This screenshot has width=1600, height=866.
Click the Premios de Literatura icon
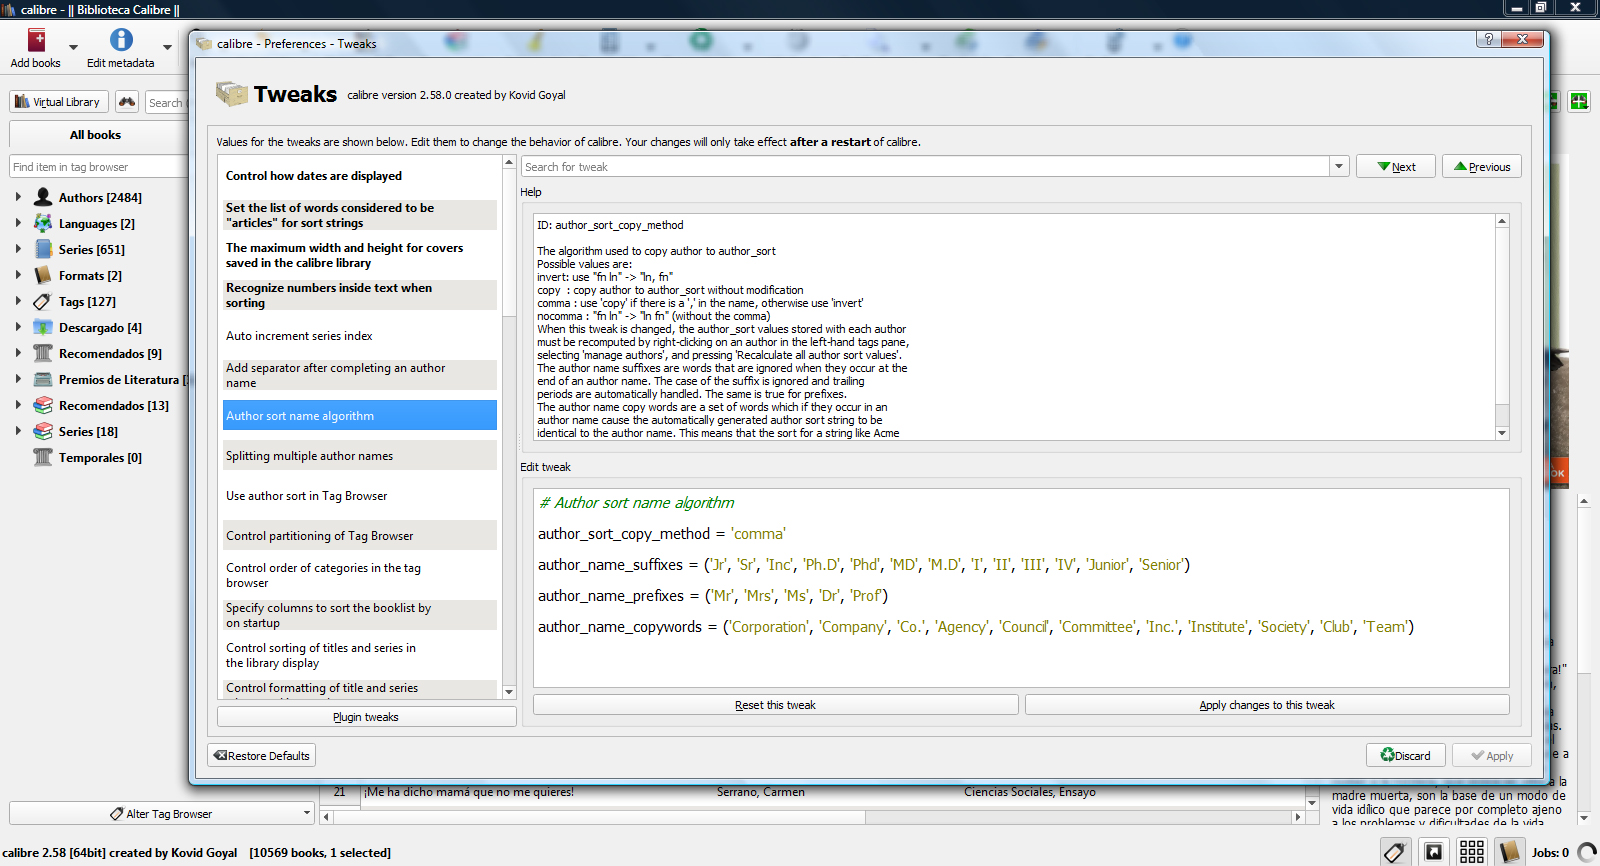tap(43, 379)
